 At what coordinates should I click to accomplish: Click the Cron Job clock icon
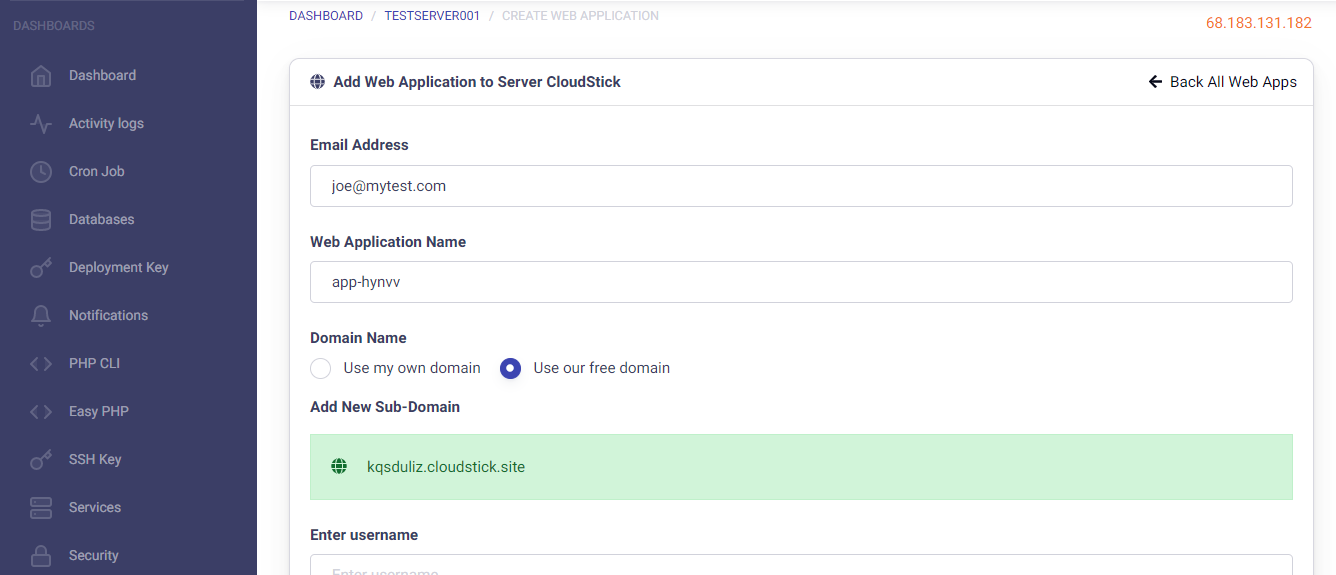pyautogui.click(x=41, y=172)
